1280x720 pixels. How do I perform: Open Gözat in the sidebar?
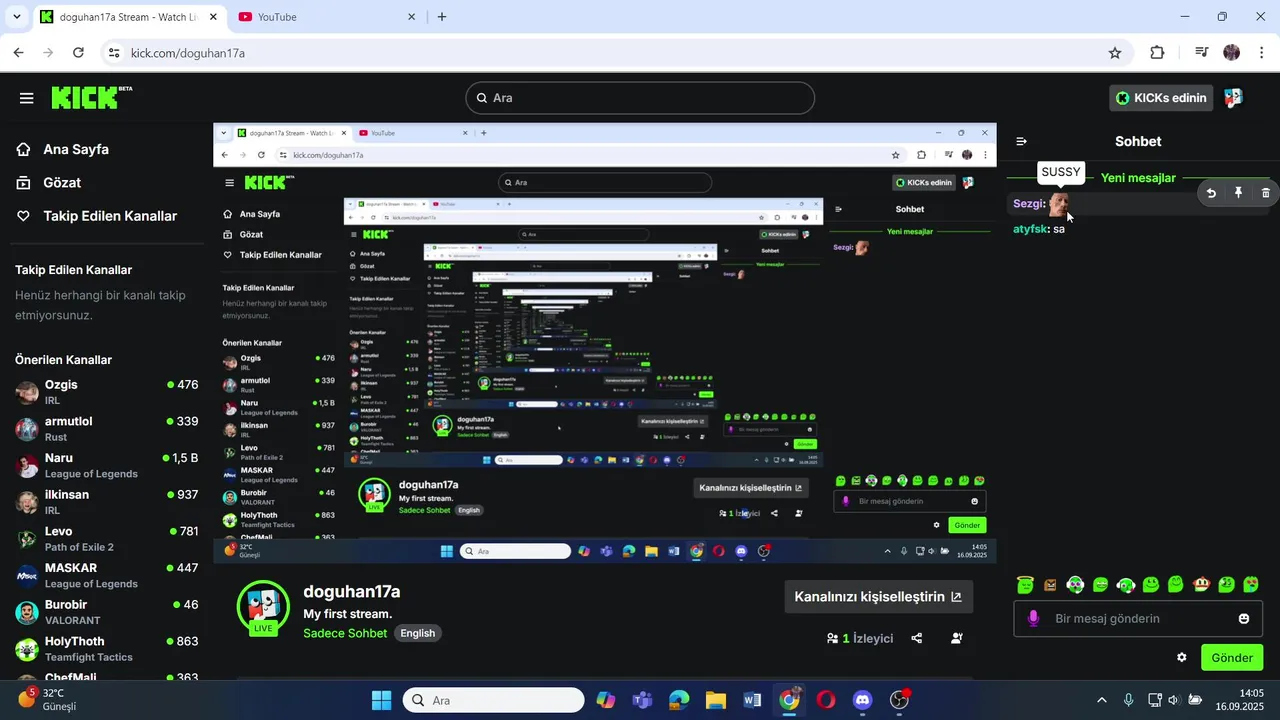coord(62,182)
